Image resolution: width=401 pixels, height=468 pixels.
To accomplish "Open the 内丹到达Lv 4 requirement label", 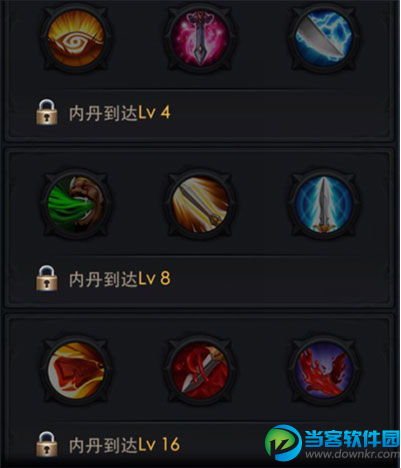I will tap(119, 113).
